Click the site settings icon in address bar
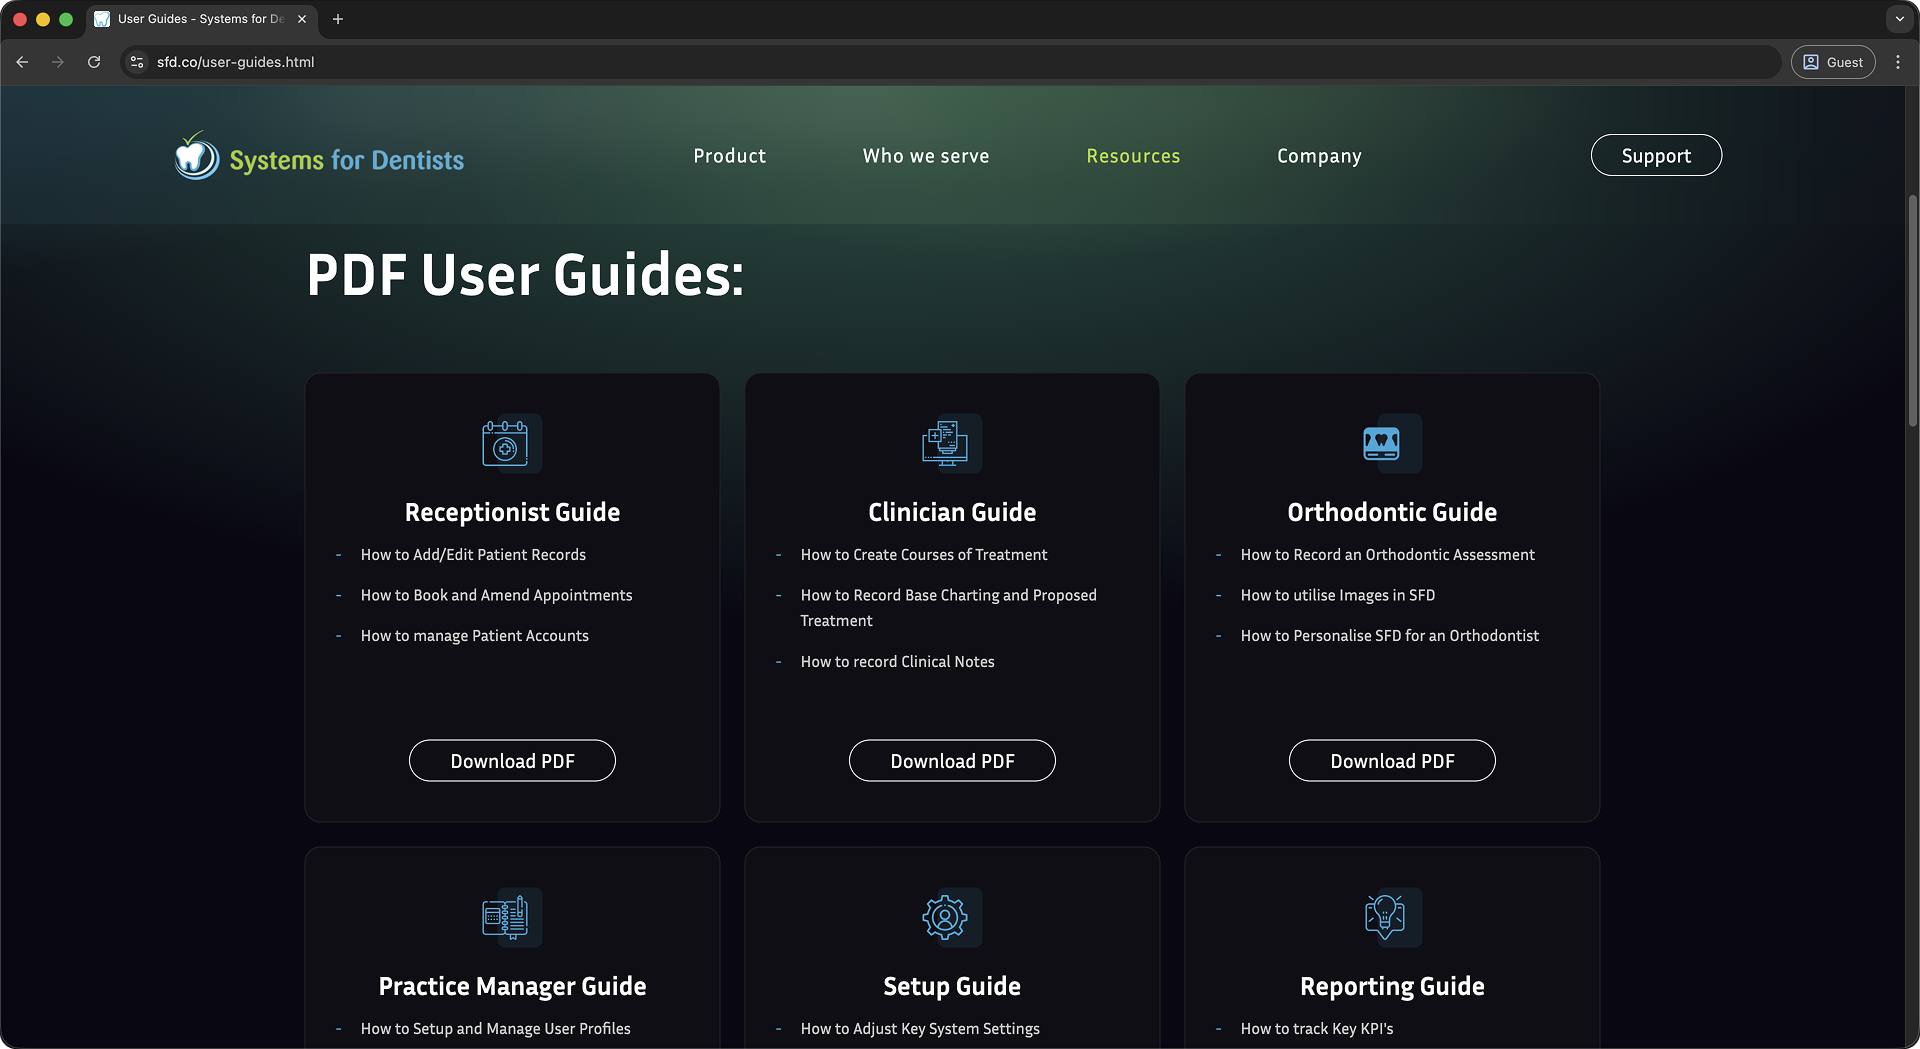Screen dimensions: 1920x1049 point(136,62)
